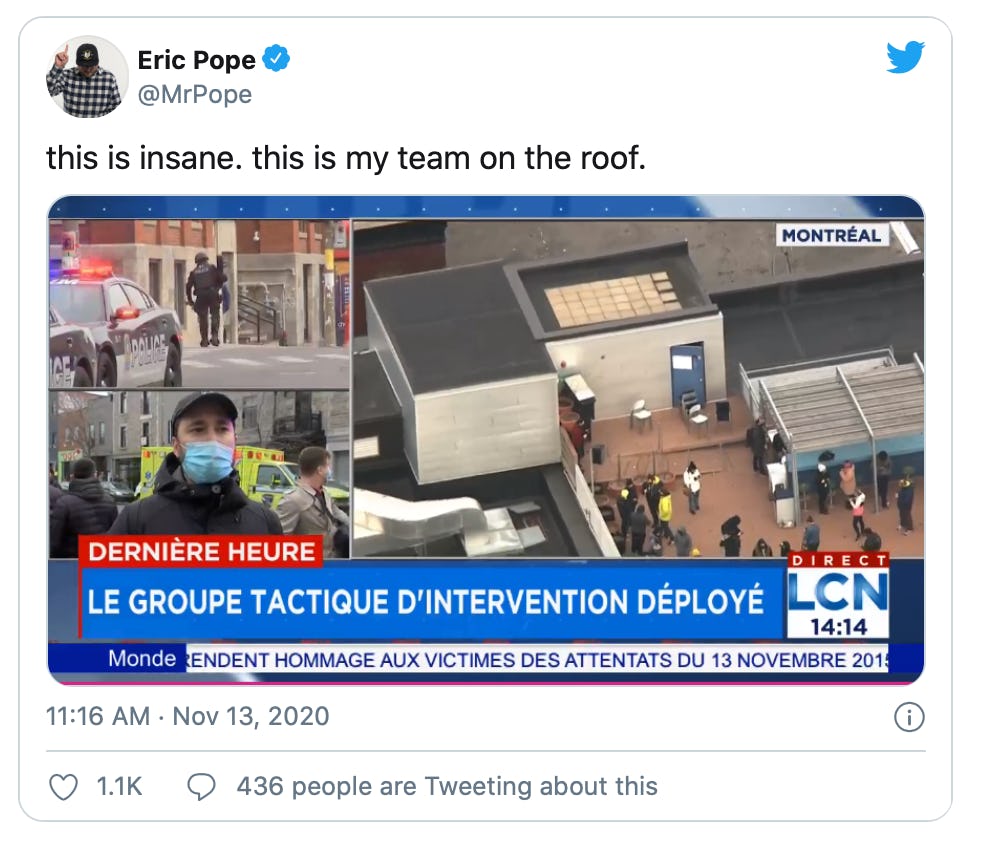The image size is (998, 854).
Task: Click the Monde ticker label
Action: coord(142,659)
